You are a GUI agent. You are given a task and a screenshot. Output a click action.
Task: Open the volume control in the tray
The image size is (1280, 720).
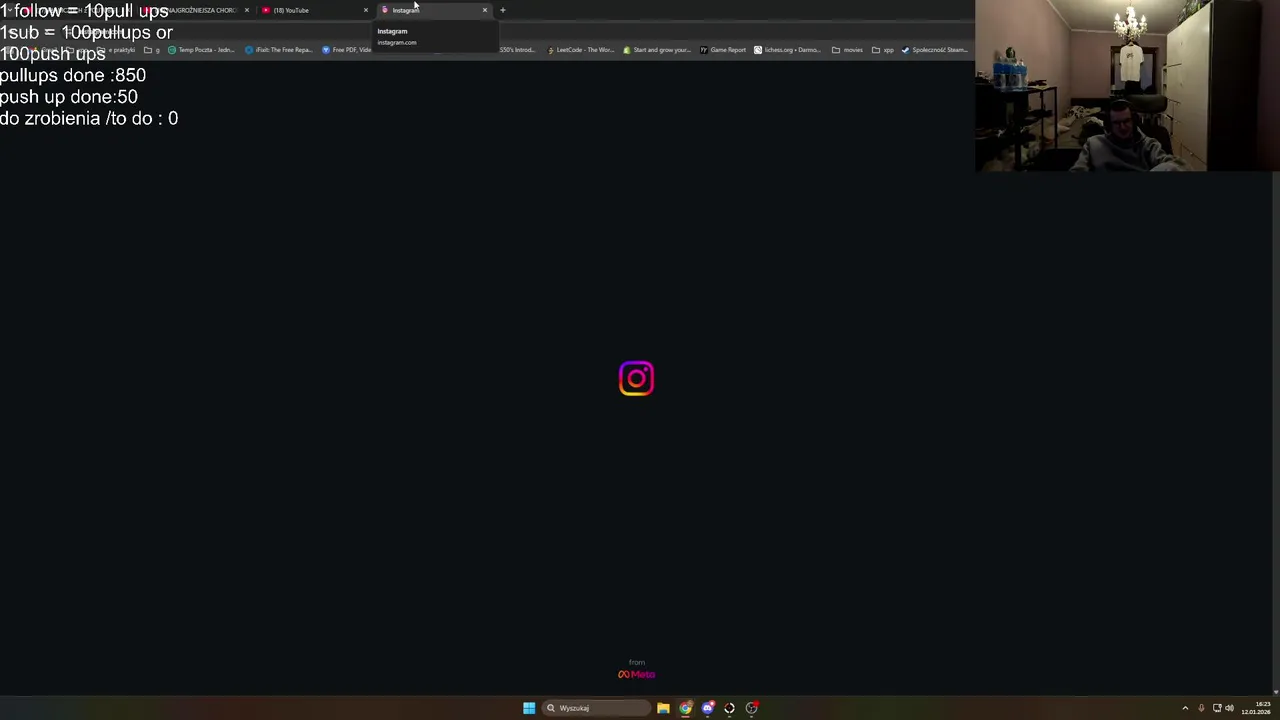coord(1229,708)
